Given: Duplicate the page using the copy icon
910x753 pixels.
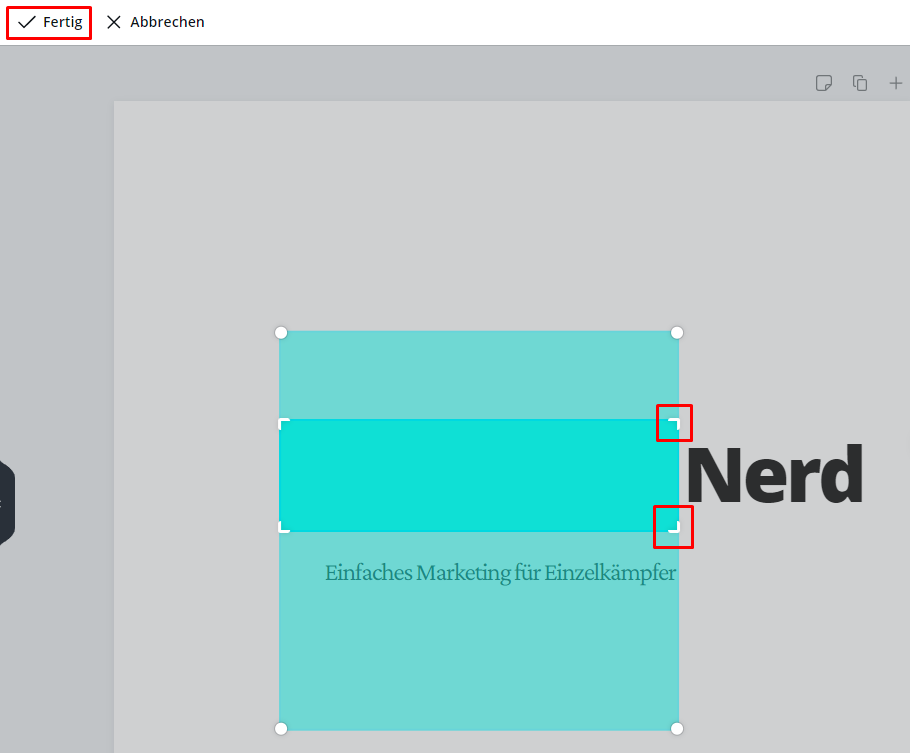Looking at the screenshot, I should 860,83.
